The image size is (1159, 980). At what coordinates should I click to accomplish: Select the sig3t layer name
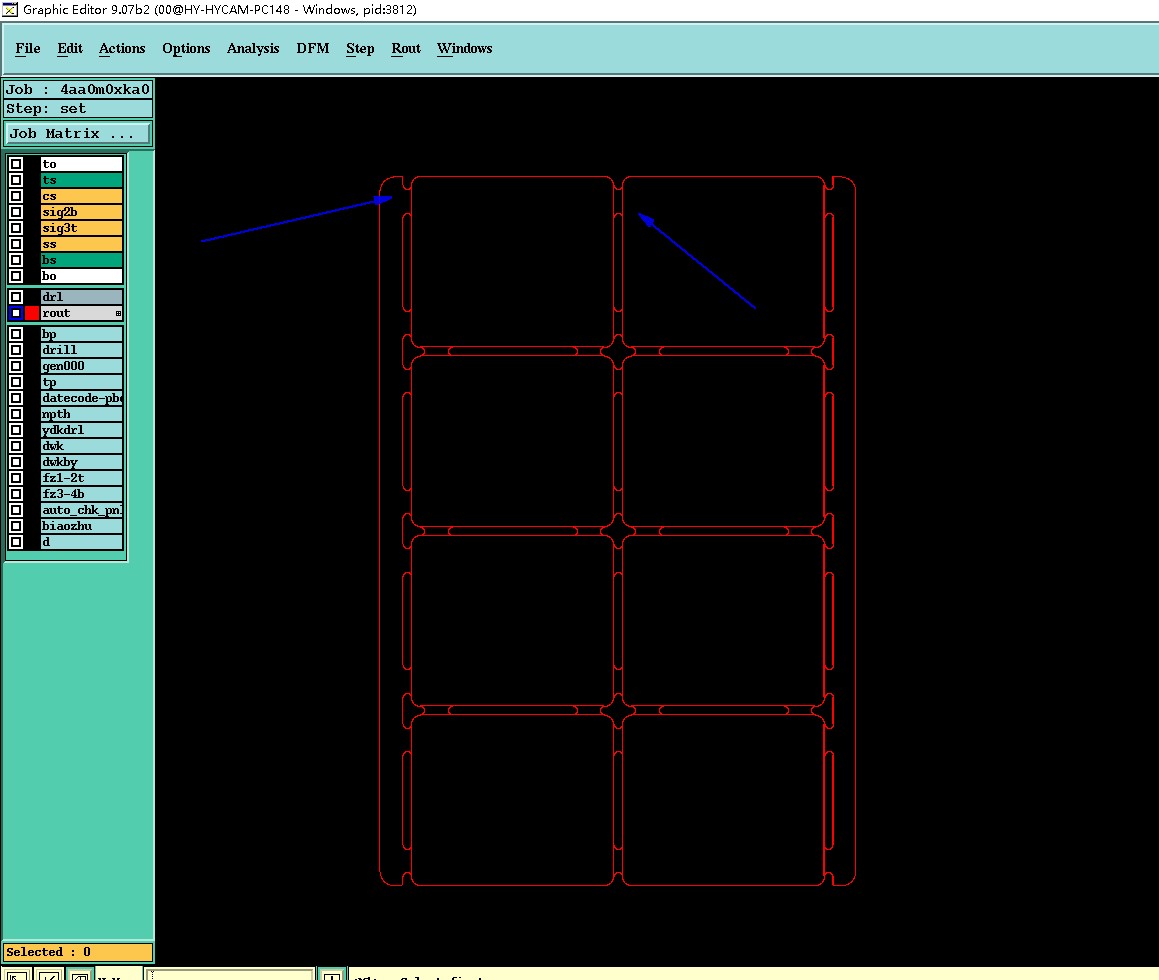tap(81, 228)
